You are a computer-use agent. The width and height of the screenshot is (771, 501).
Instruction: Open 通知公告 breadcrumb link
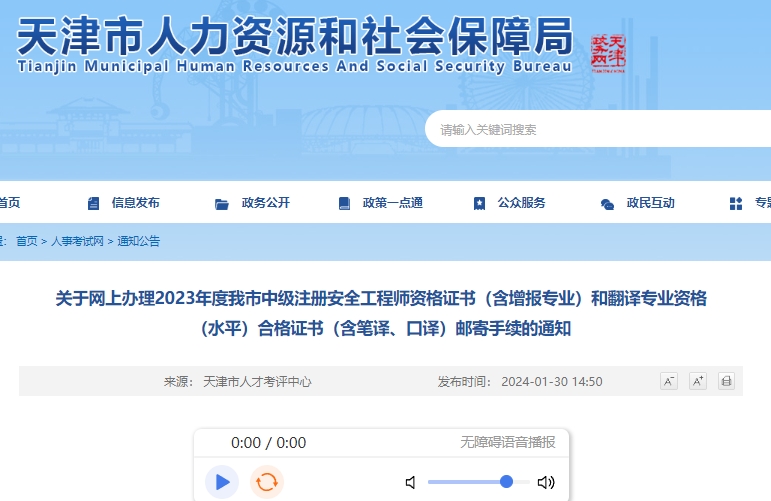coord(138,241)
